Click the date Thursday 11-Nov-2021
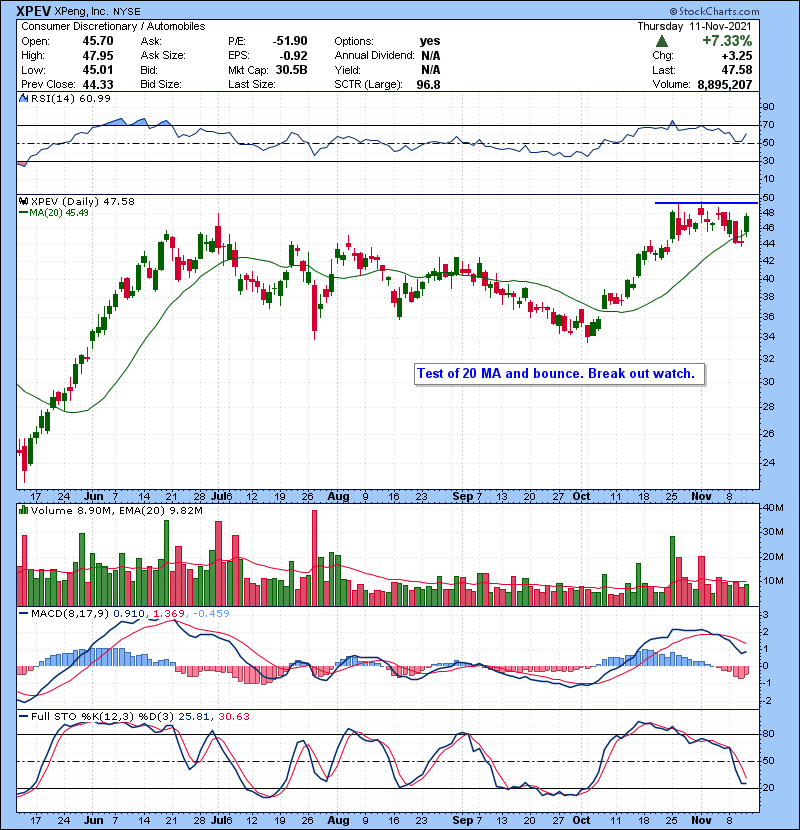The width and height of the screenshot is (800, 830). pos(694,26)
